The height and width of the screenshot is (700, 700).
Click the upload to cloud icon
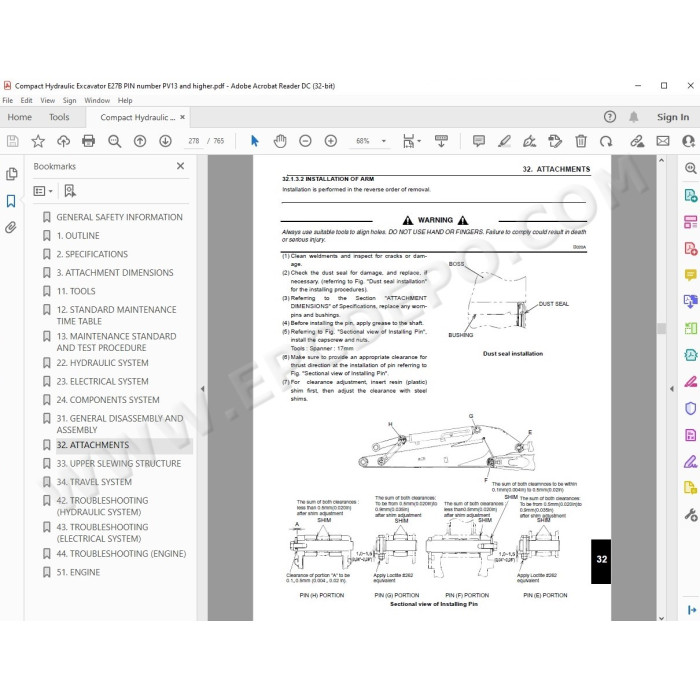pyautogui.click(x=63, y=141)
